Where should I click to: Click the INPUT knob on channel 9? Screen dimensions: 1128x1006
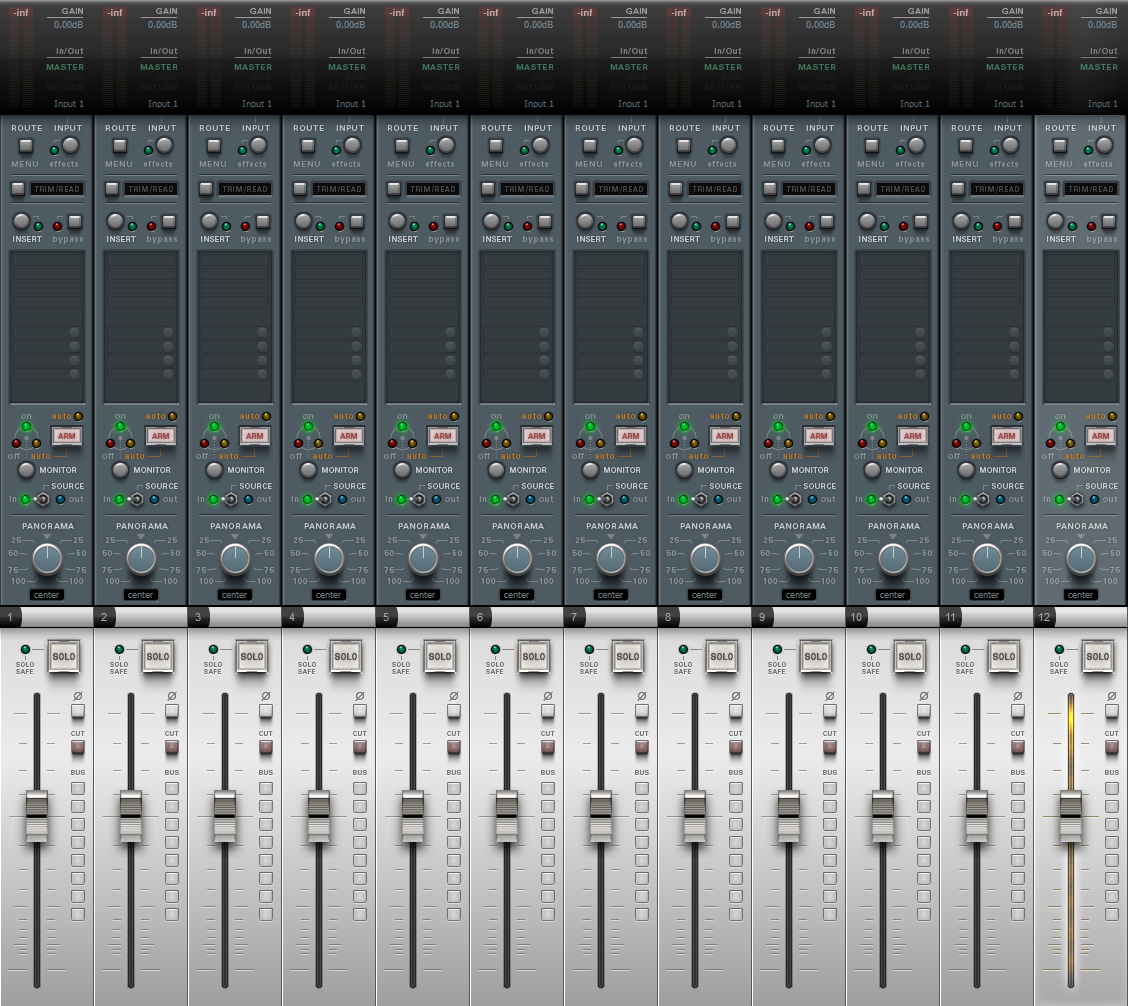[822, 145]
